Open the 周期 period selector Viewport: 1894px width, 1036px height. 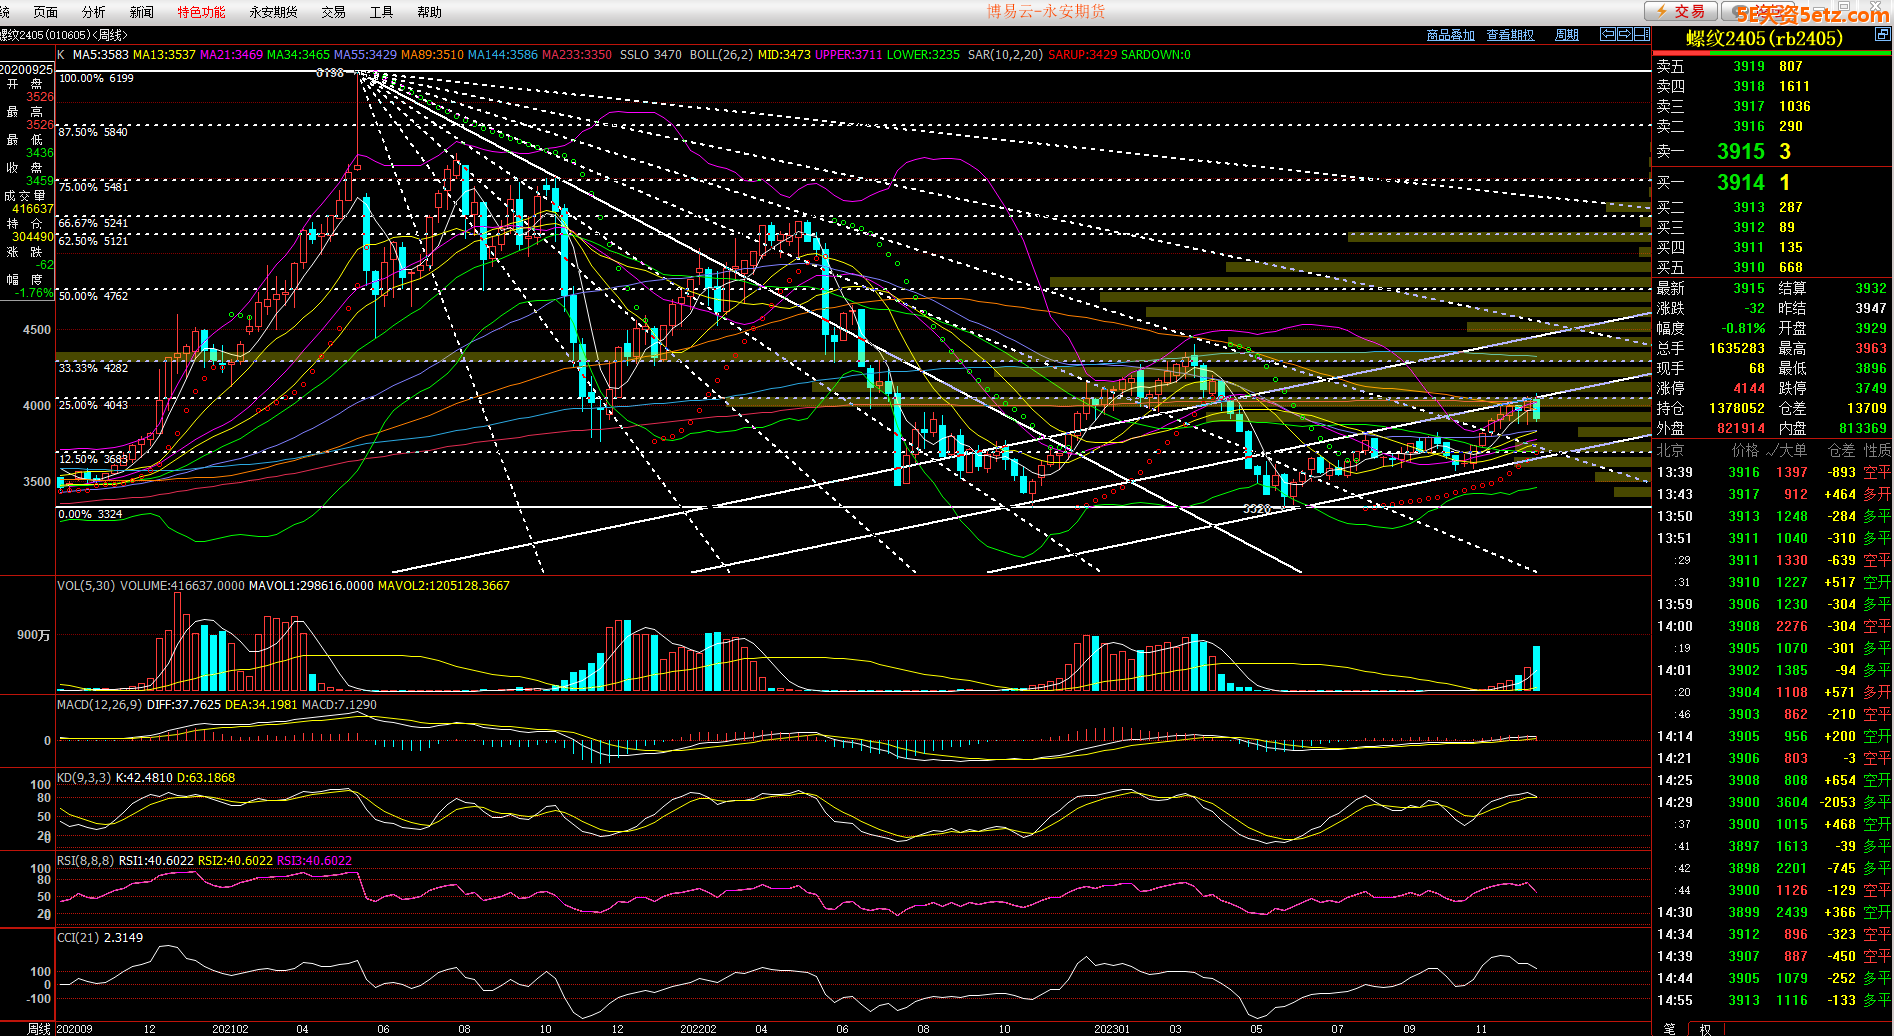click(1566, 35)
